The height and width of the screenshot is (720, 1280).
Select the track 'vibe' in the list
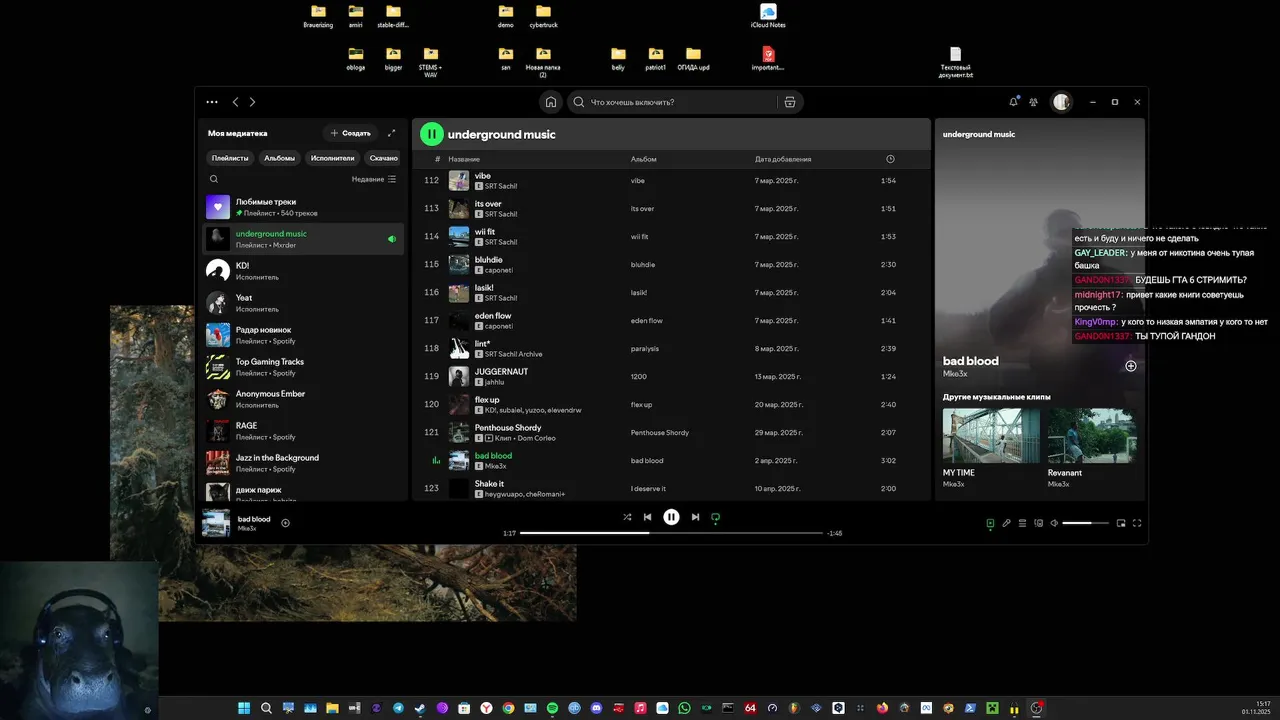pyautogui.click(x=671, y=180)
